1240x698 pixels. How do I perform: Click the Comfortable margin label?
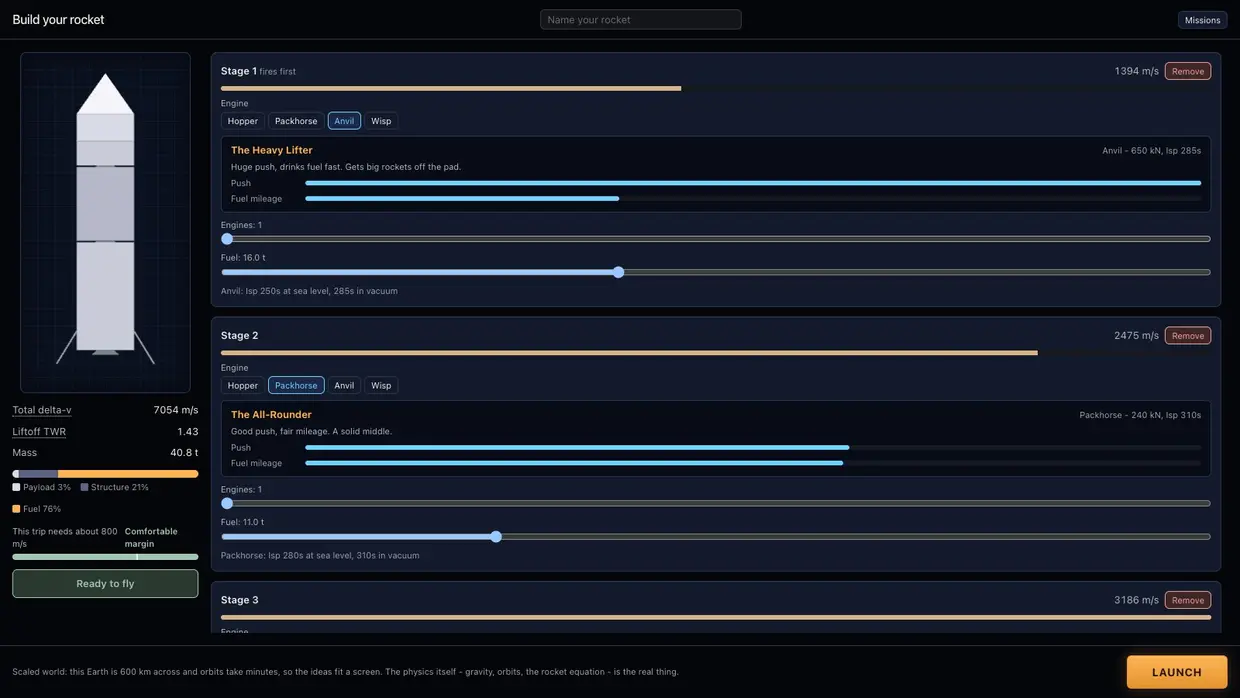point(151,537)
